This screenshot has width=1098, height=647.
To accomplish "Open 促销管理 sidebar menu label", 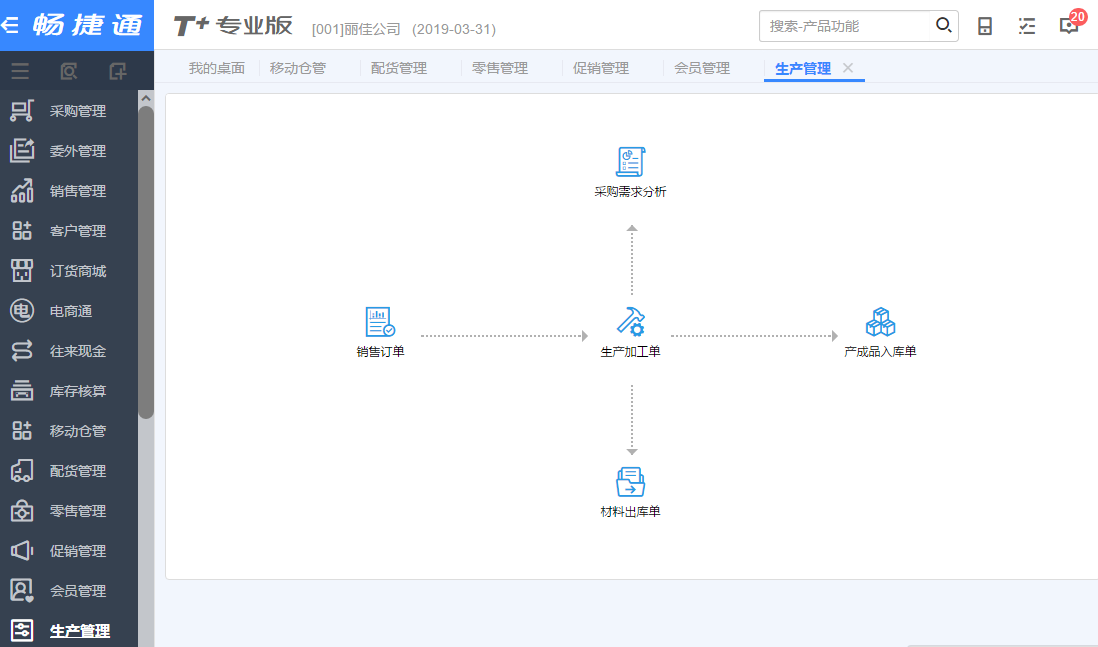I will pos(78,550).
